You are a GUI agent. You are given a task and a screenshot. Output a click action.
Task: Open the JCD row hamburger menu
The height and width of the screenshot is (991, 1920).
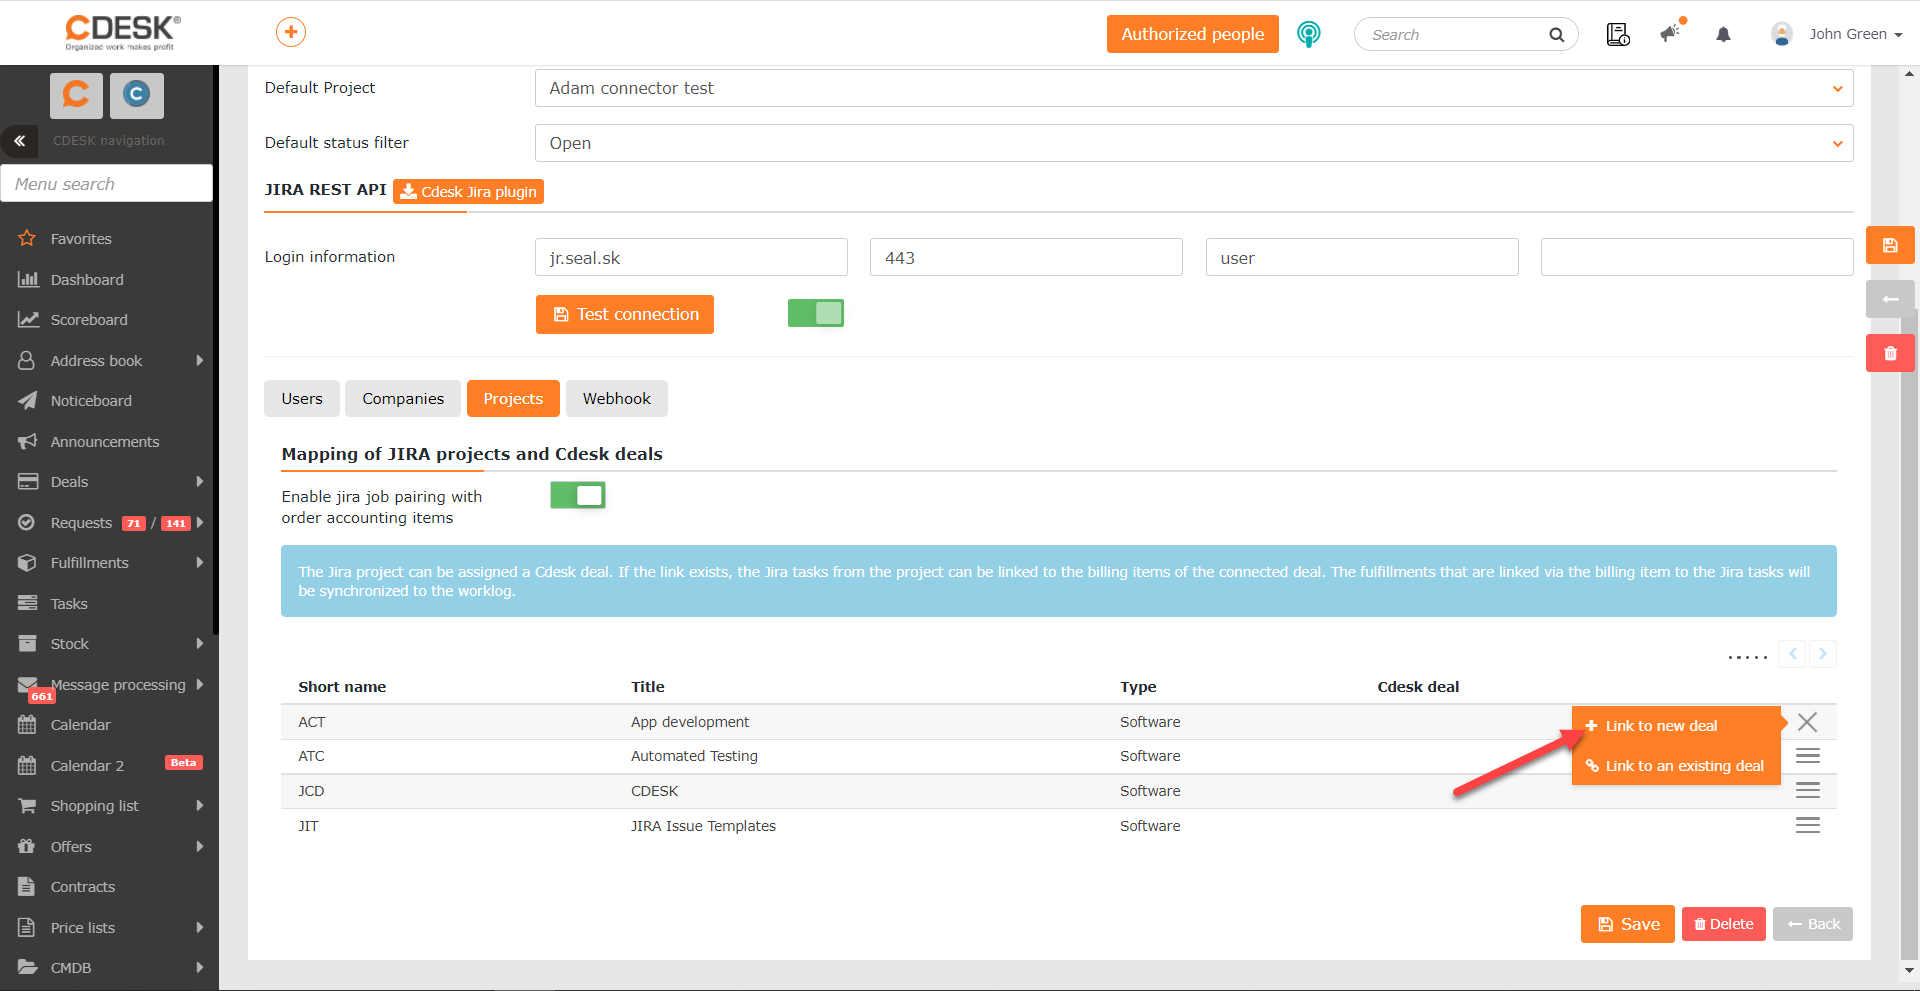click(x=1808, y=791)
